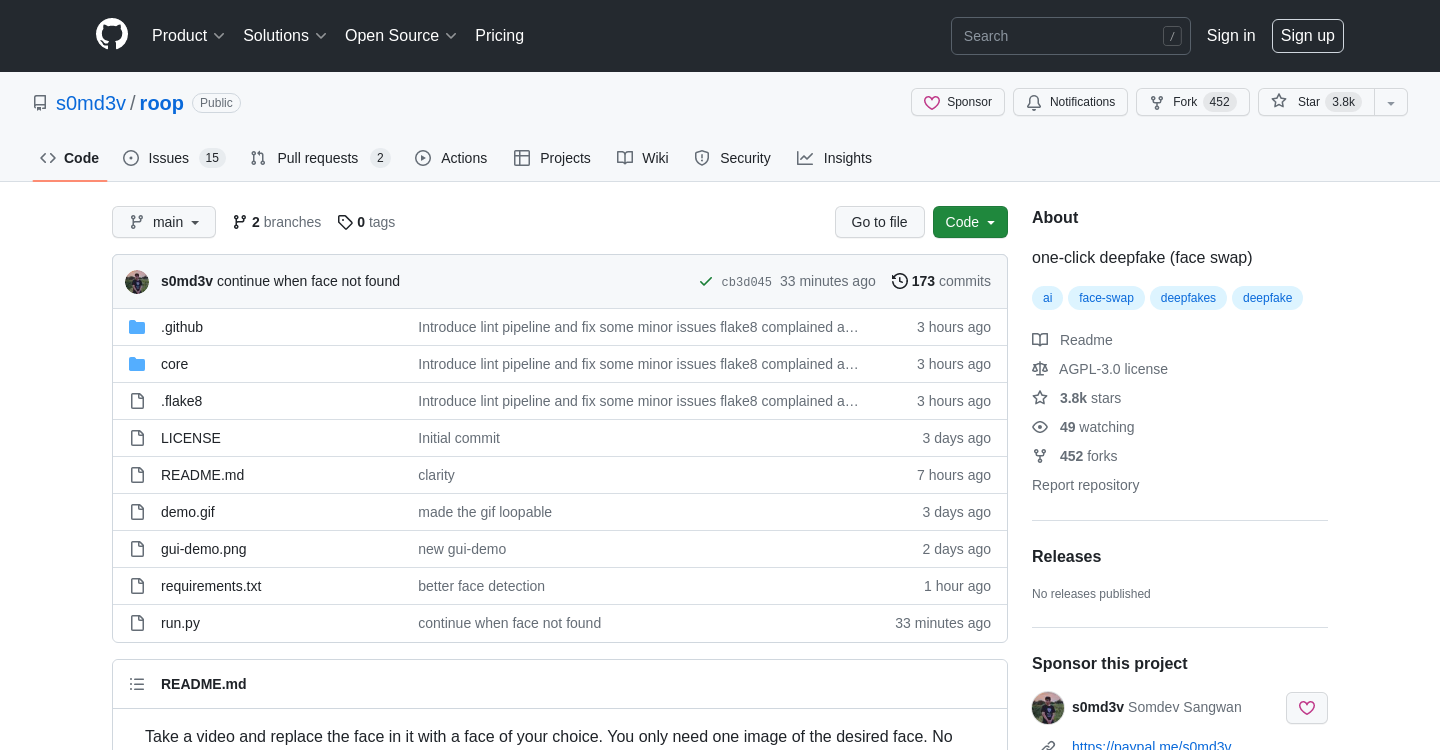The width and height of the screenshot is (1440, 750).
Task: Click the green checkmark commit status icon
Action: click(706, 282)
